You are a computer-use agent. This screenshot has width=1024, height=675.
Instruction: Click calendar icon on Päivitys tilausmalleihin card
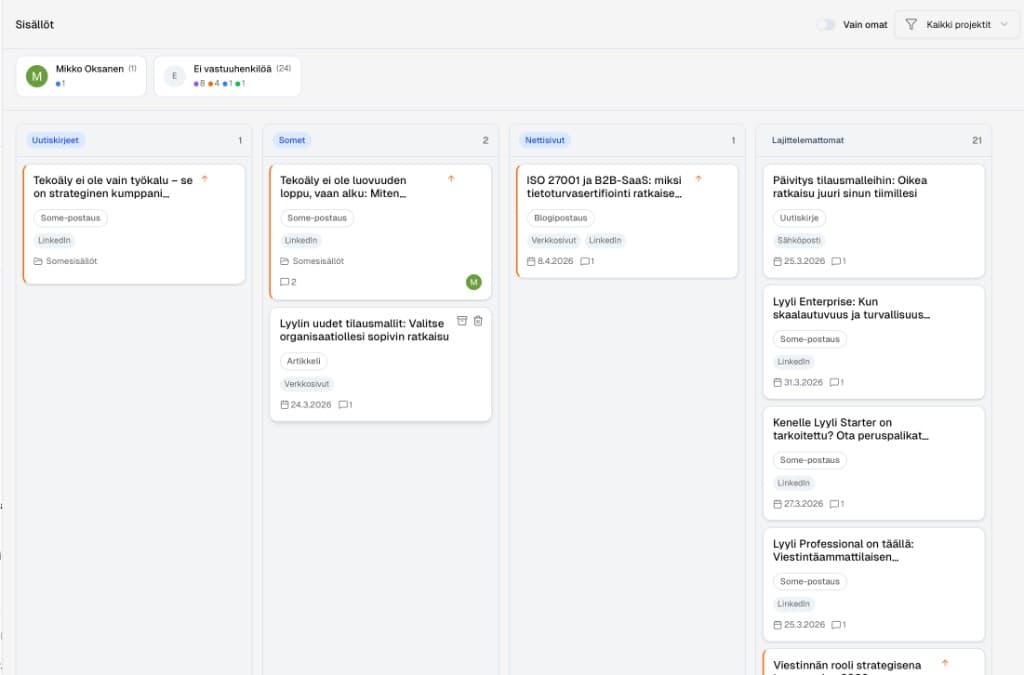click(x=777, y=261)
